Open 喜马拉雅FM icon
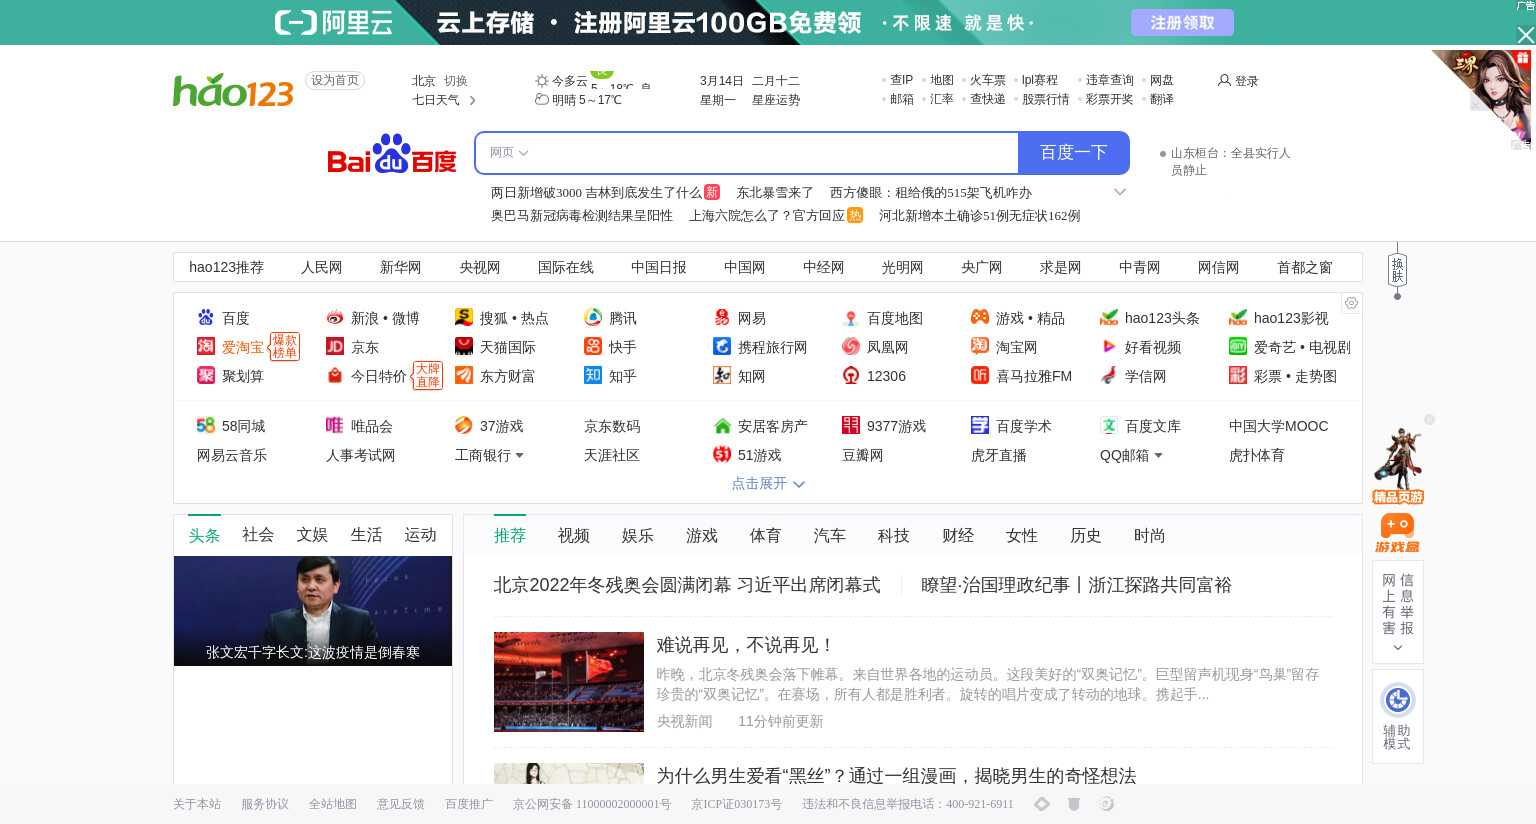The width and height of the screenshot is (1536, 824). pyautogui.click(x=980, y=376)
